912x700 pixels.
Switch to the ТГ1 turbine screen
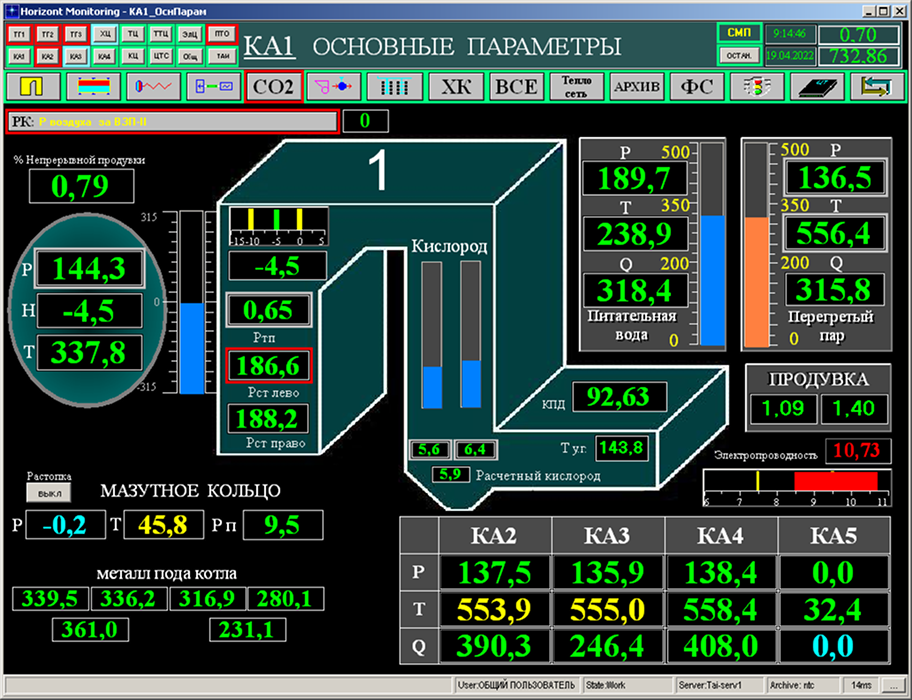tap(19, 34)
